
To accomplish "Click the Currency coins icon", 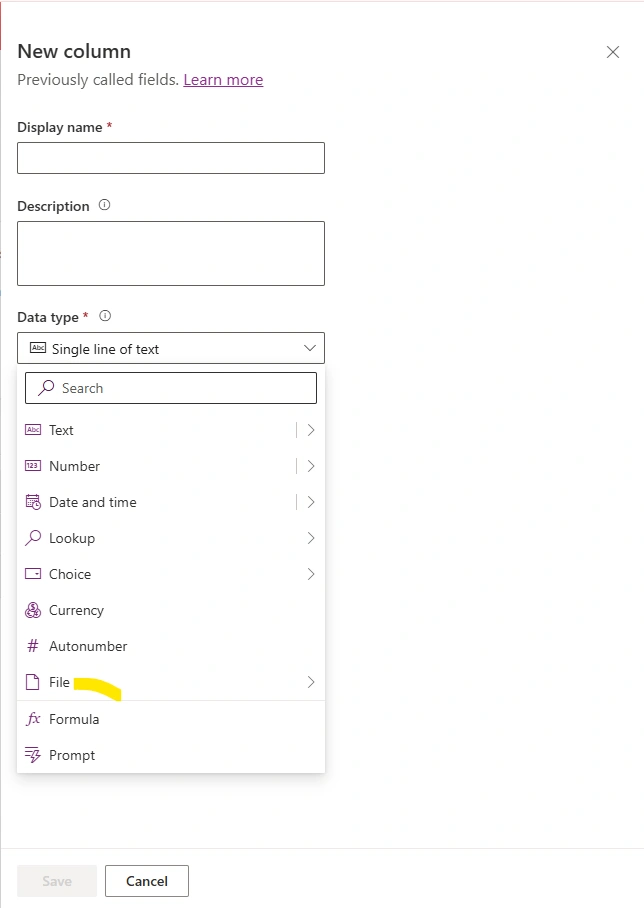I will [x=33, y=610].
